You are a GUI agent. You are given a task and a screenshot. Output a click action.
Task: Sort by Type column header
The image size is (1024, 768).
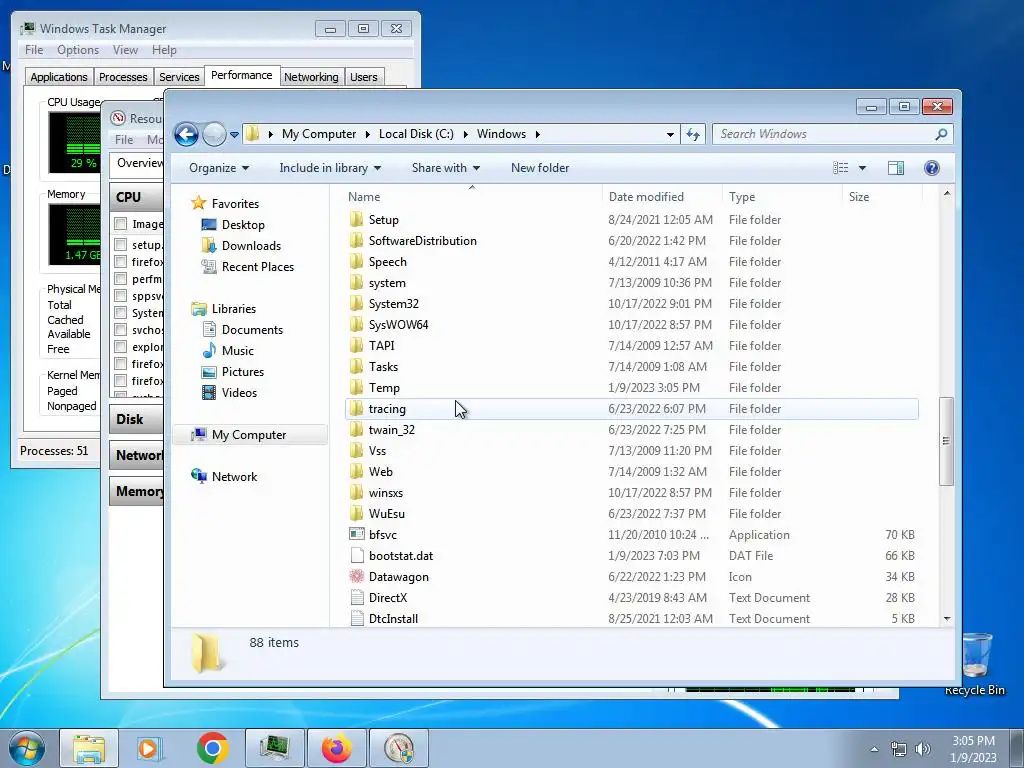pyautogui.click(x=742, y=197)
